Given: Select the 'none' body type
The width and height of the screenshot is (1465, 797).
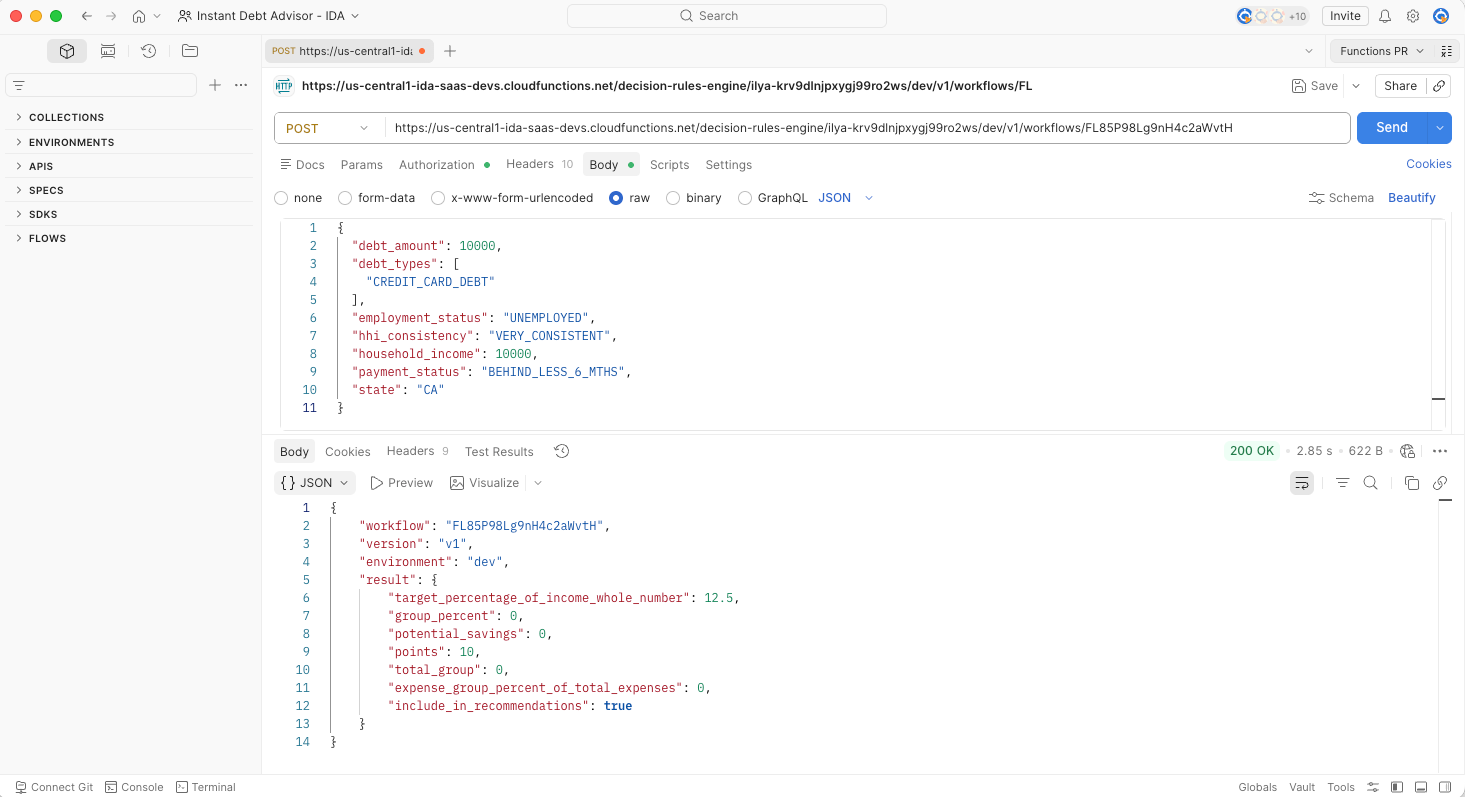Looking at the screenshot, I should click(x=281, y=198).
